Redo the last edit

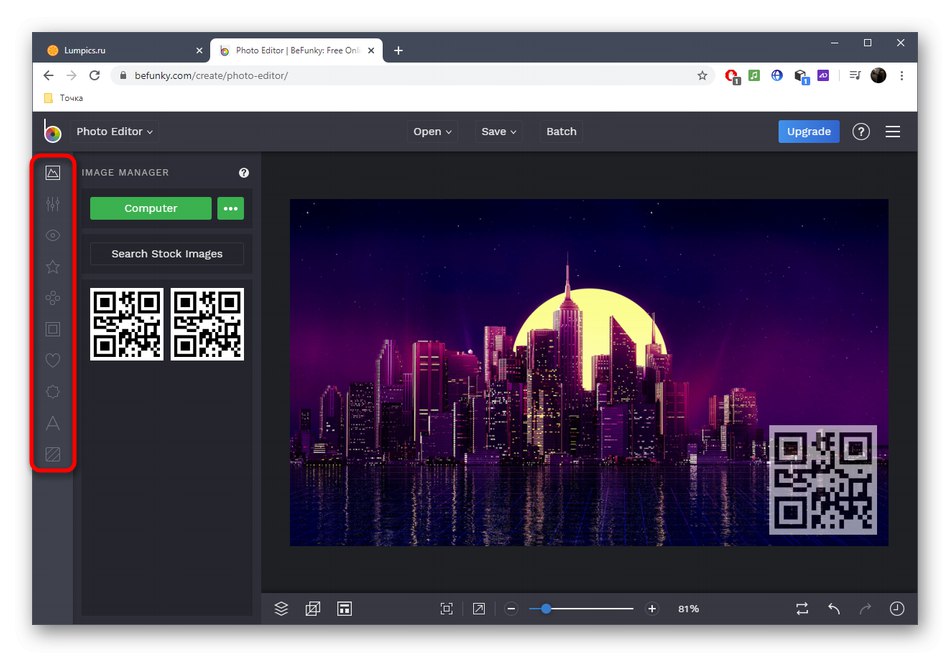(x=865, y=609)
